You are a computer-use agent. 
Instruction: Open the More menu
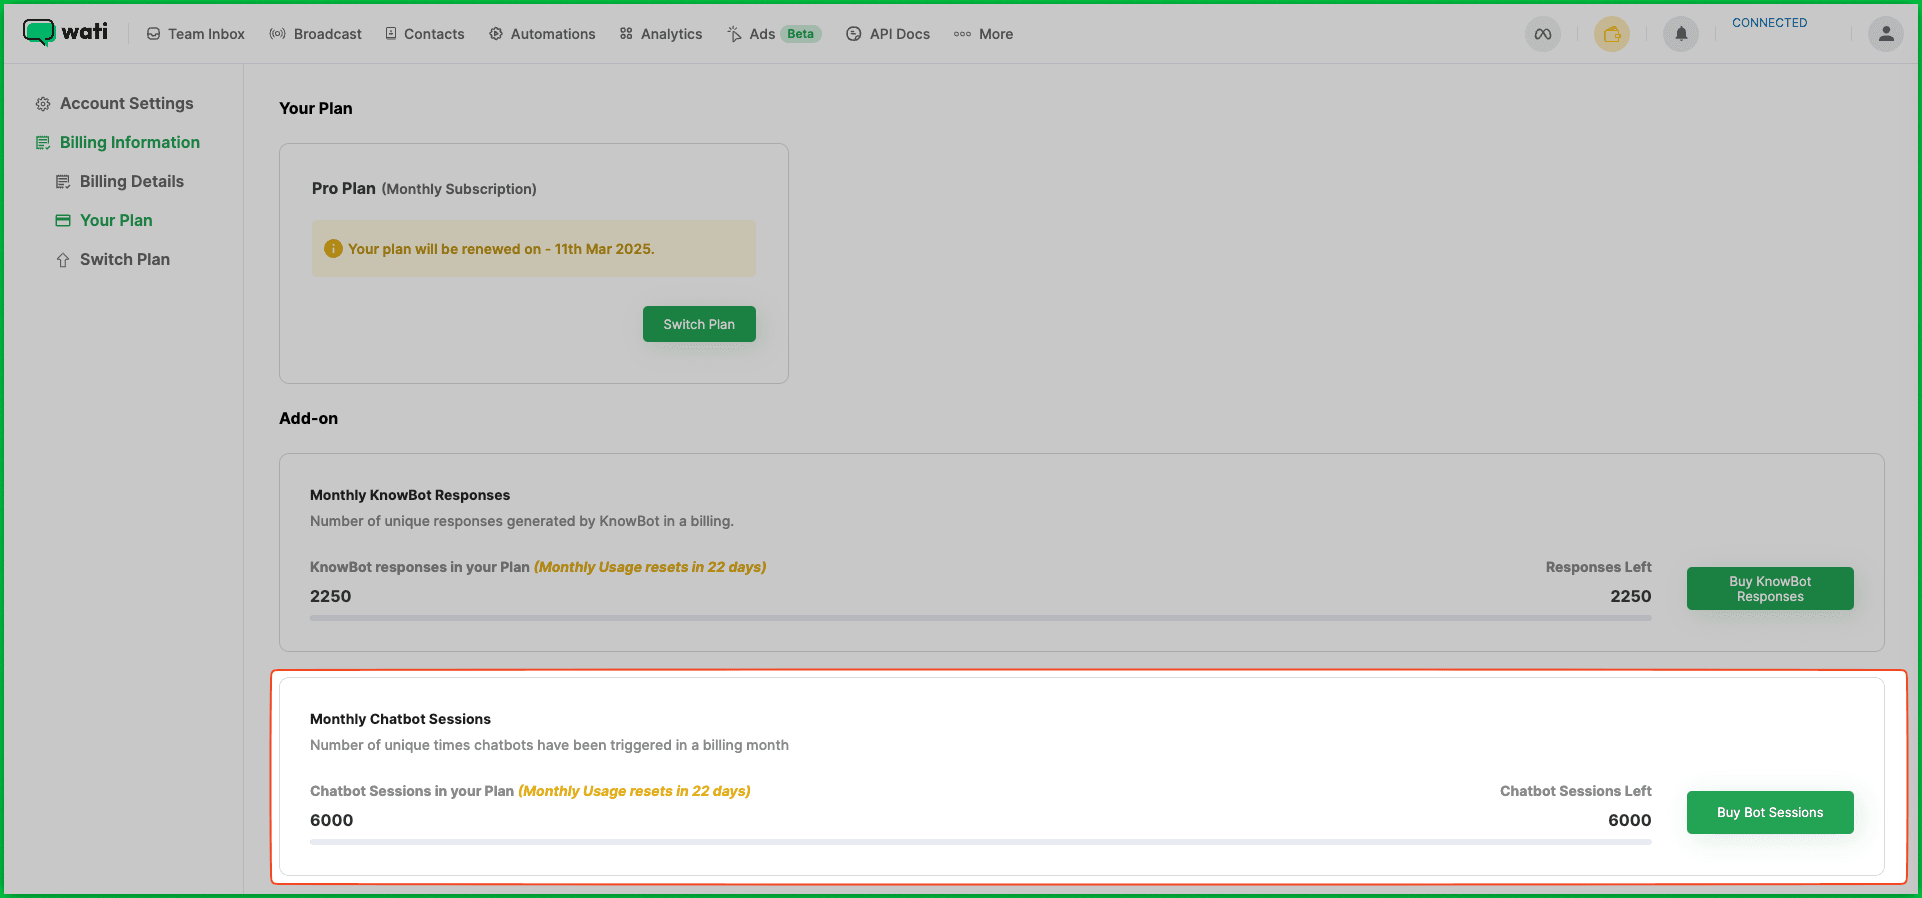point(983,34)
